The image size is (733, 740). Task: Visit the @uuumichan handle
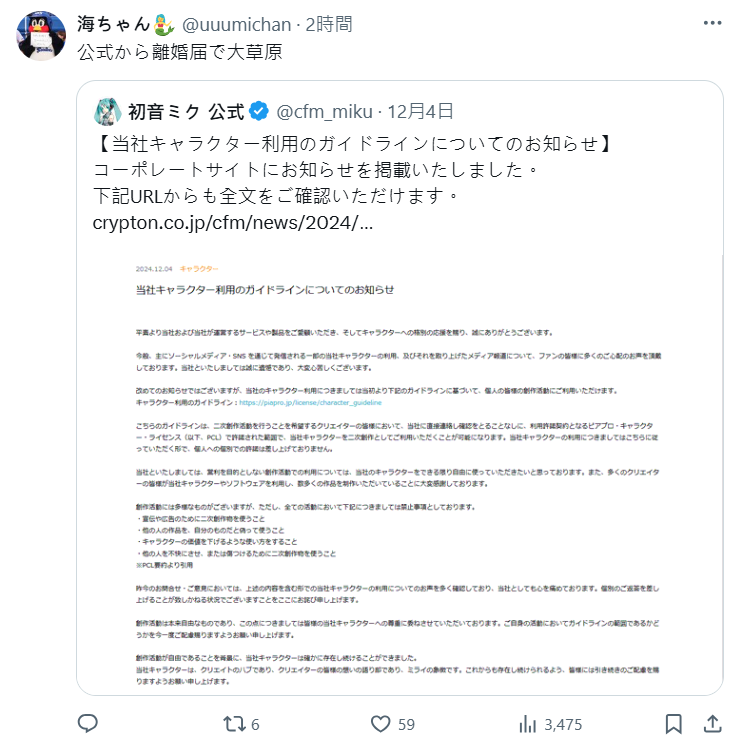pyautogui.click(x=236, y=25)
